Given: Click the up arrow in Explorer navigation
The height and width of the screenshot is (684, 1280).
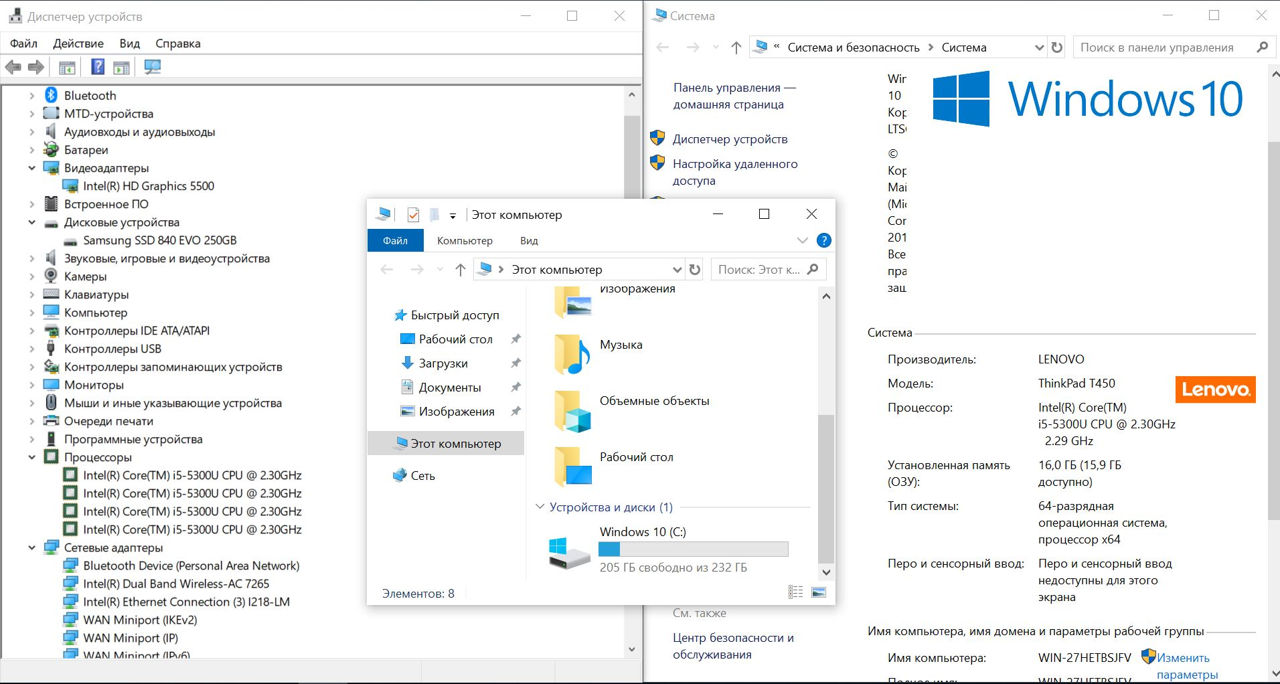Looking at the screenshot, I should pyautogui.click(x=460, y=270).
